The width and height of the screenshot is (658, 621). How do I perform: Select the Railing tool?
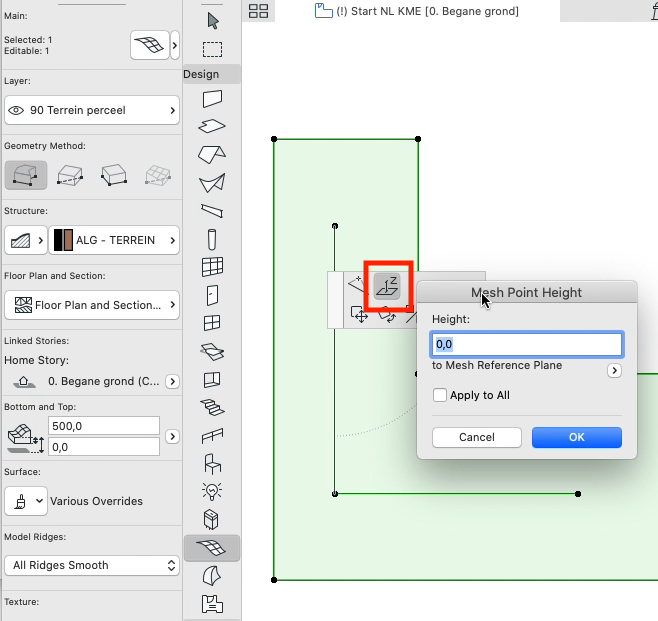click(x=212, y=436)
